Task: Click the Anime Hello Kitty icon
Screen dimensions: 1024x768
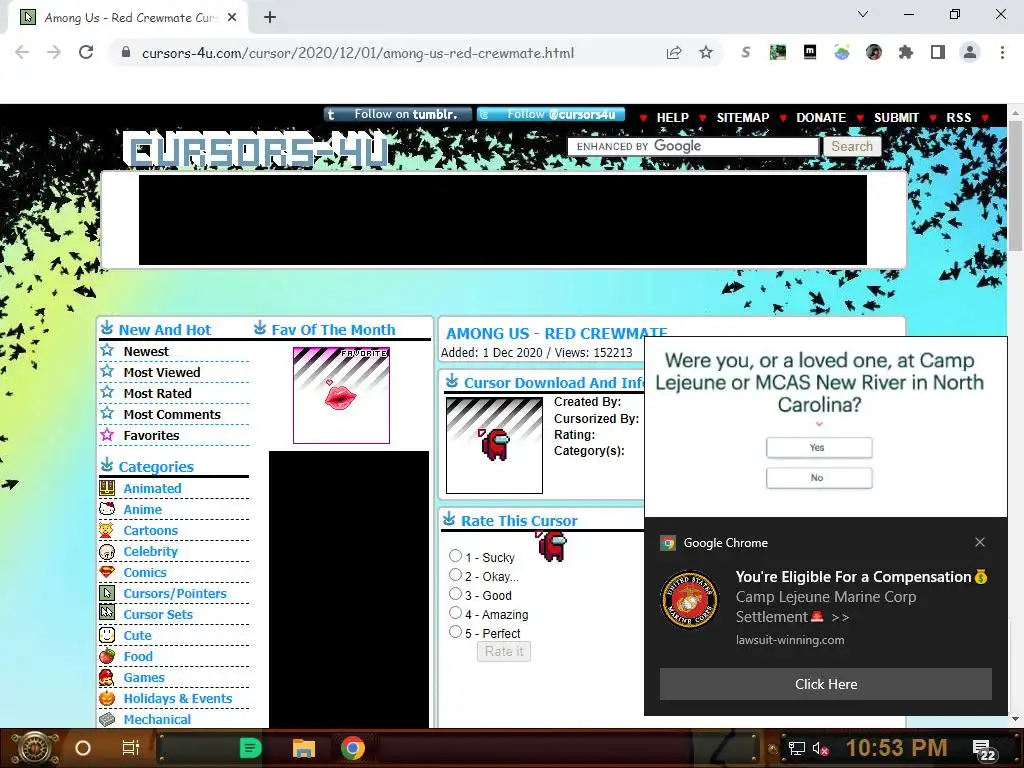Action: pos(107,509)
